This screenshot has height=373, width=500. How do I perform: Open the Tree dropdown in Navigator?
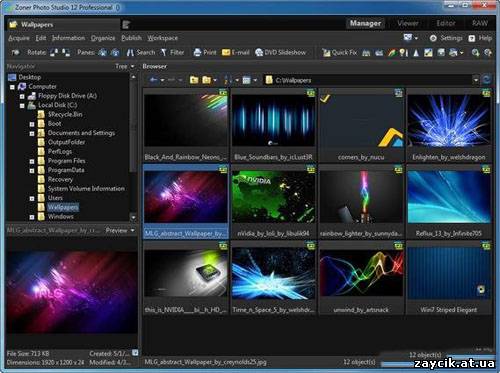[x=125, y=66]
